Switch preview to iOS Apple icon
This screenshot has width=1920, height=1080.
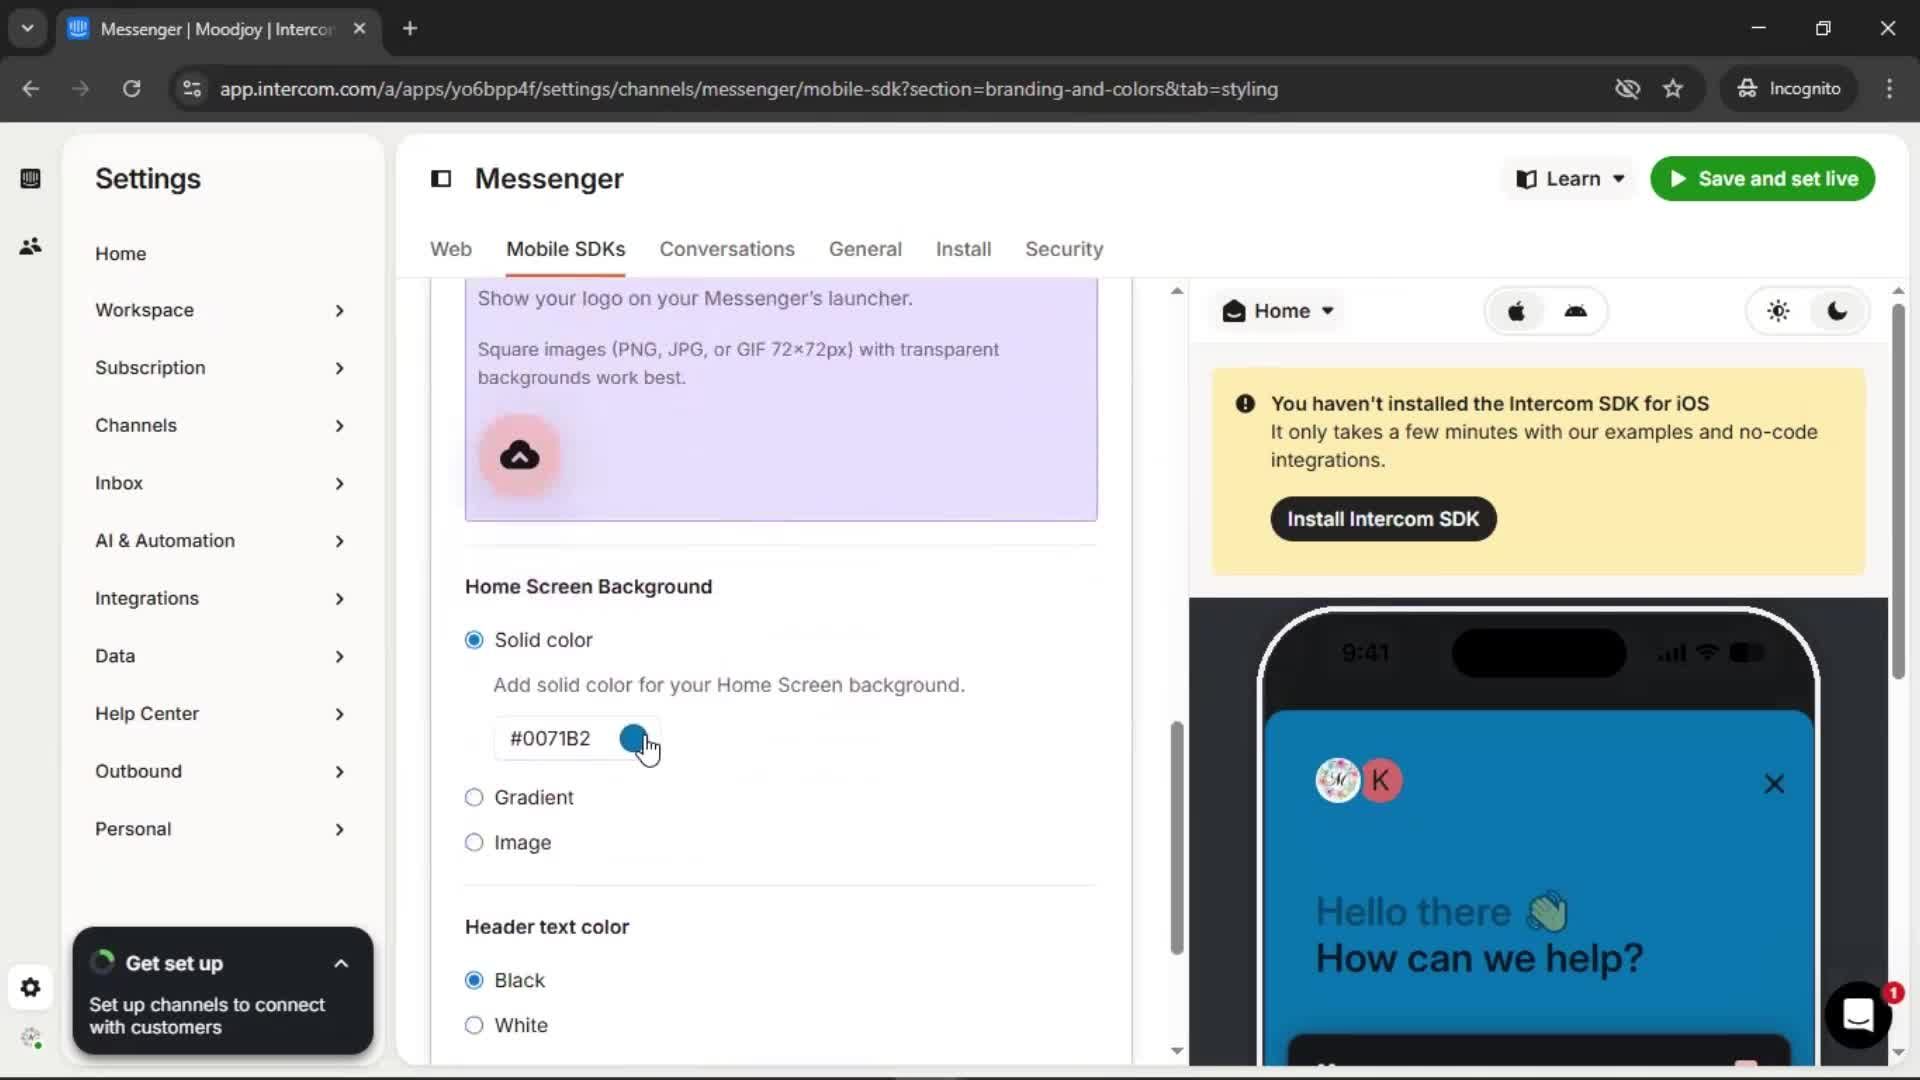pyautogui.click(x=1516, y=311)
